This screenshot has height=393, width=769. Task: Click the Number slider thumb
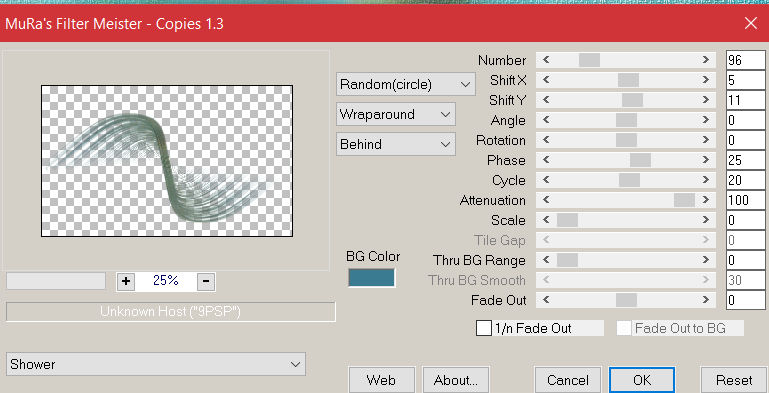[589, 60]
